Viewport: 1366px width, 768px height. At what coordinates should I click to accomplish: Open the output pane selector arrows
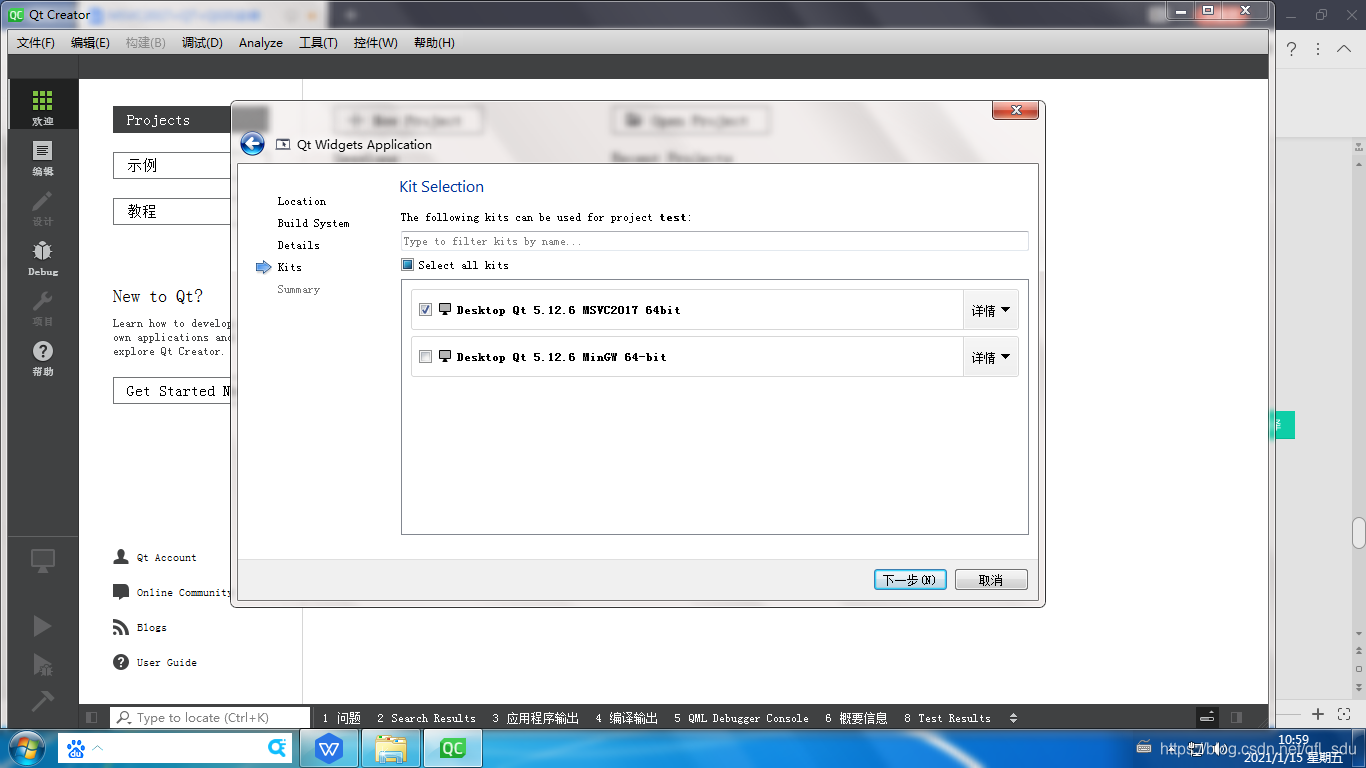coord(1013,718)
